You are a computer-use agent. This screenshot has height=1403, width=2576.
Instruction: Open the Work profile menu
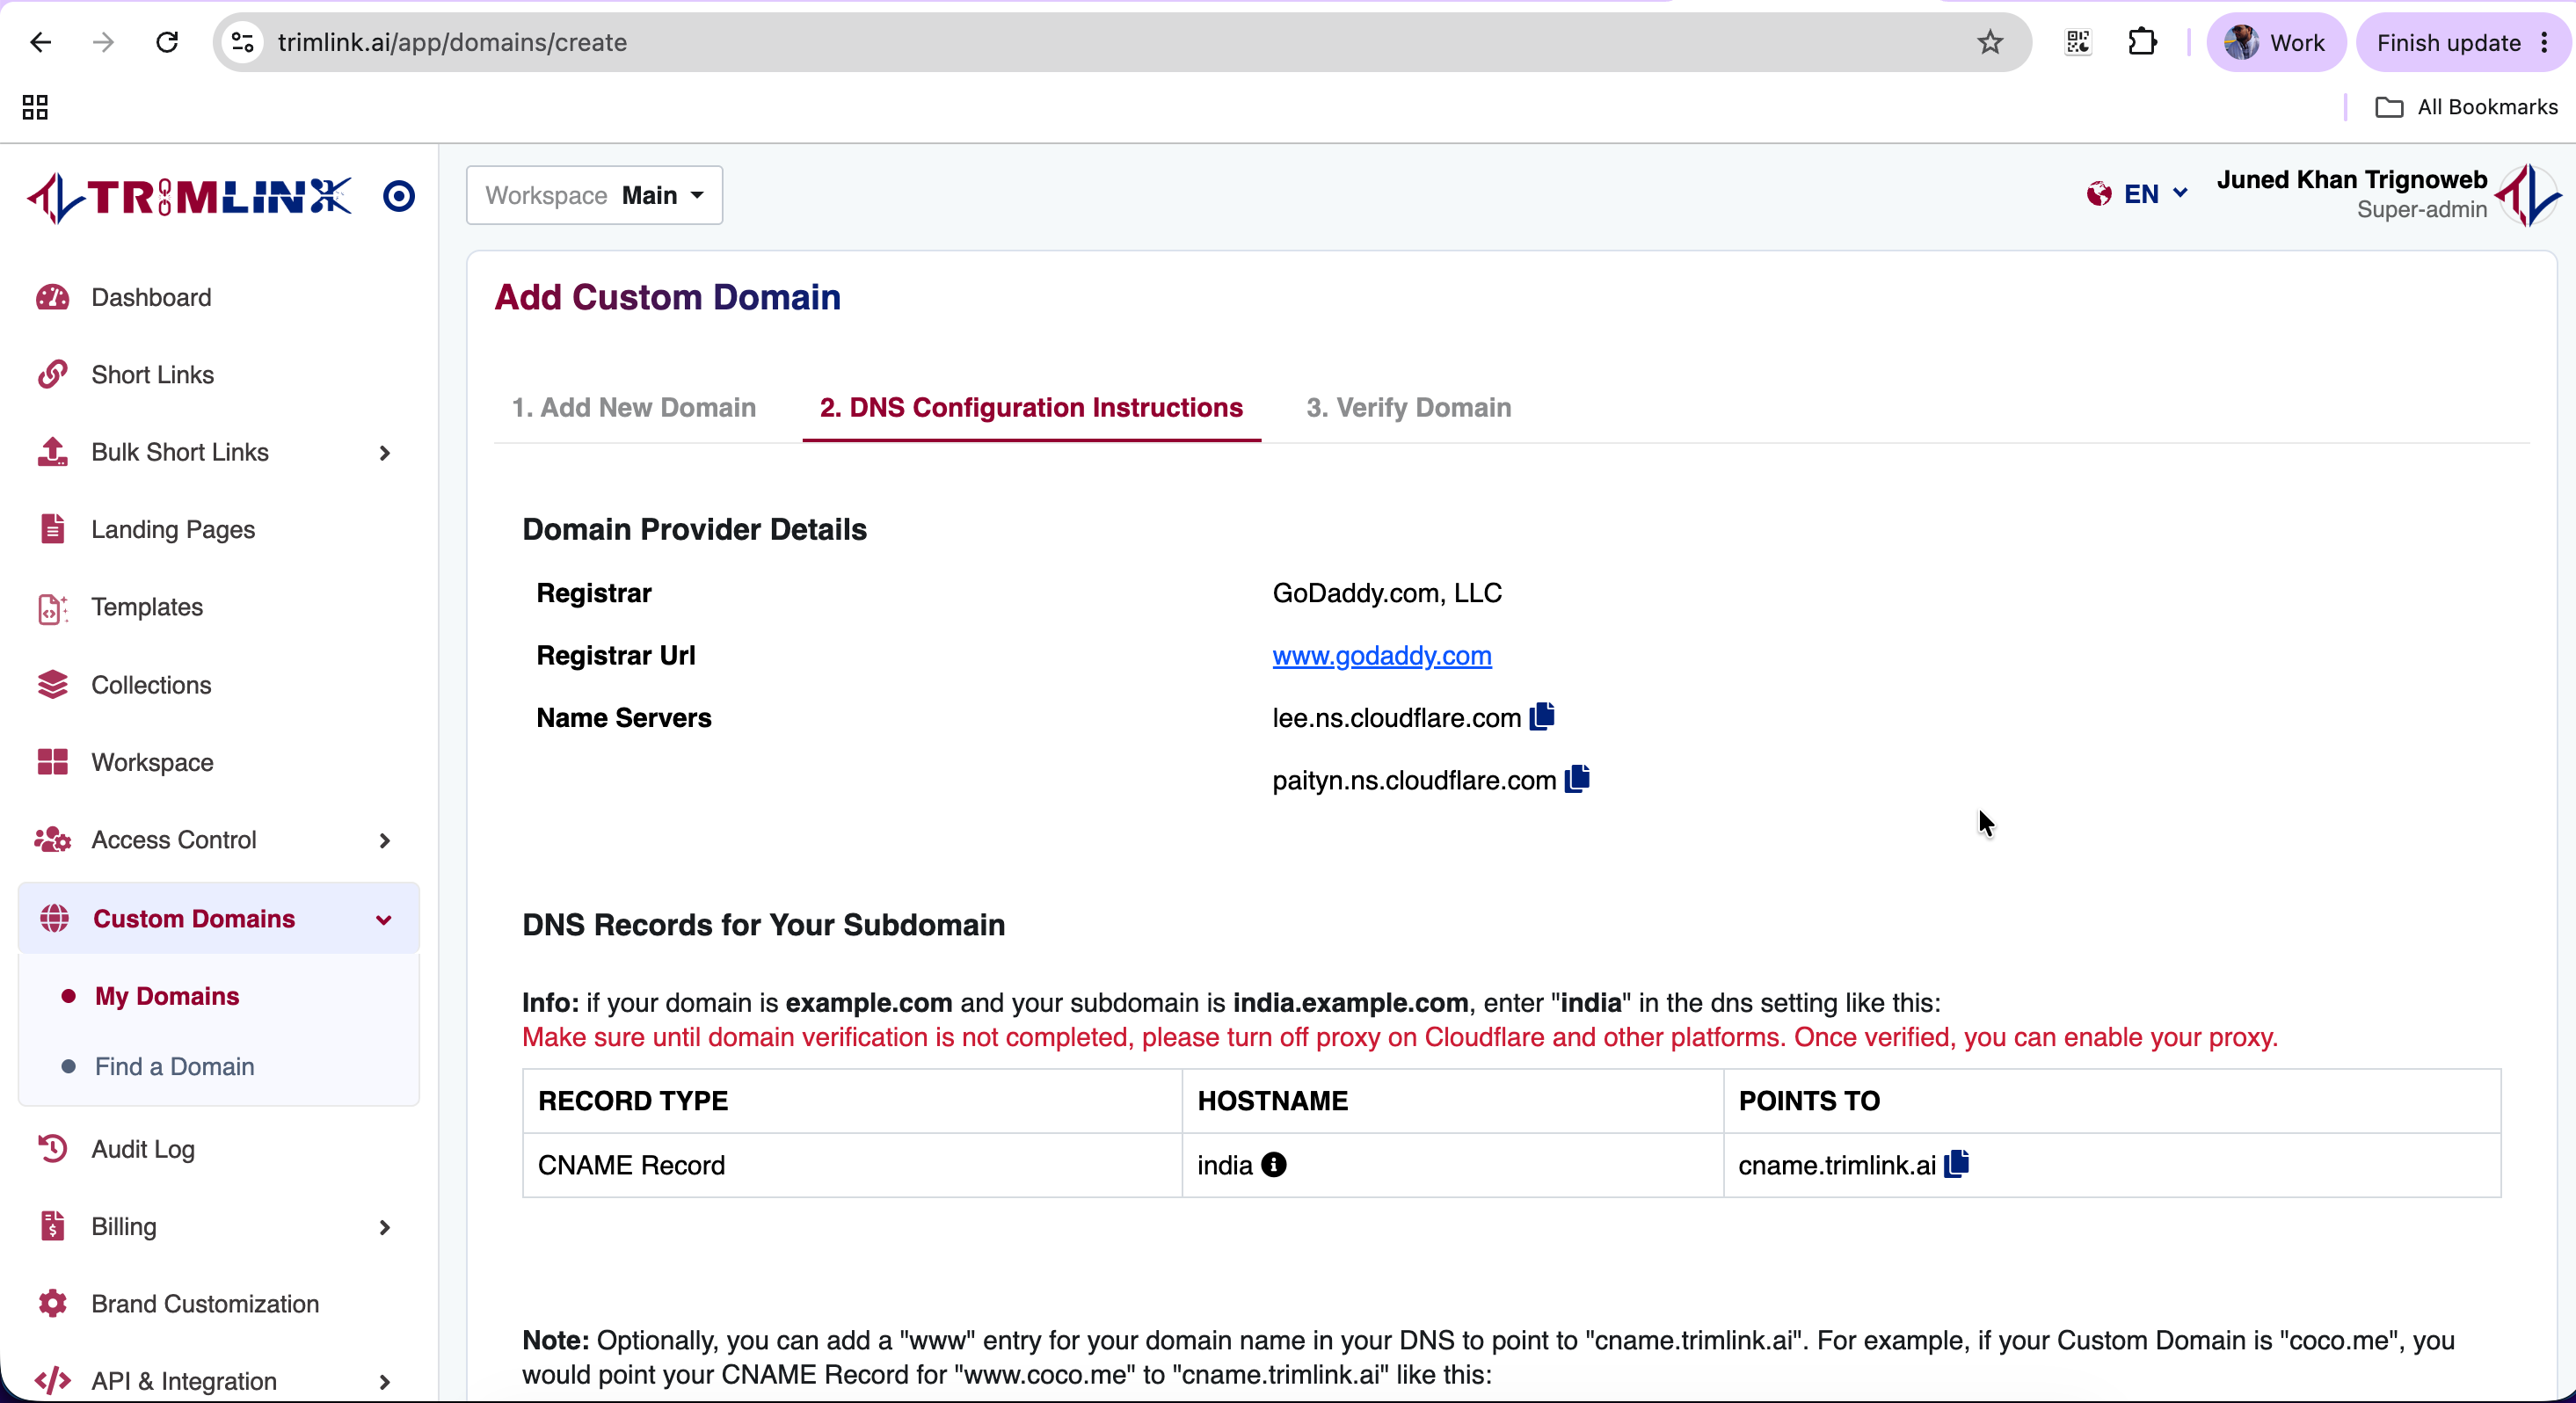coord(2275,42)
